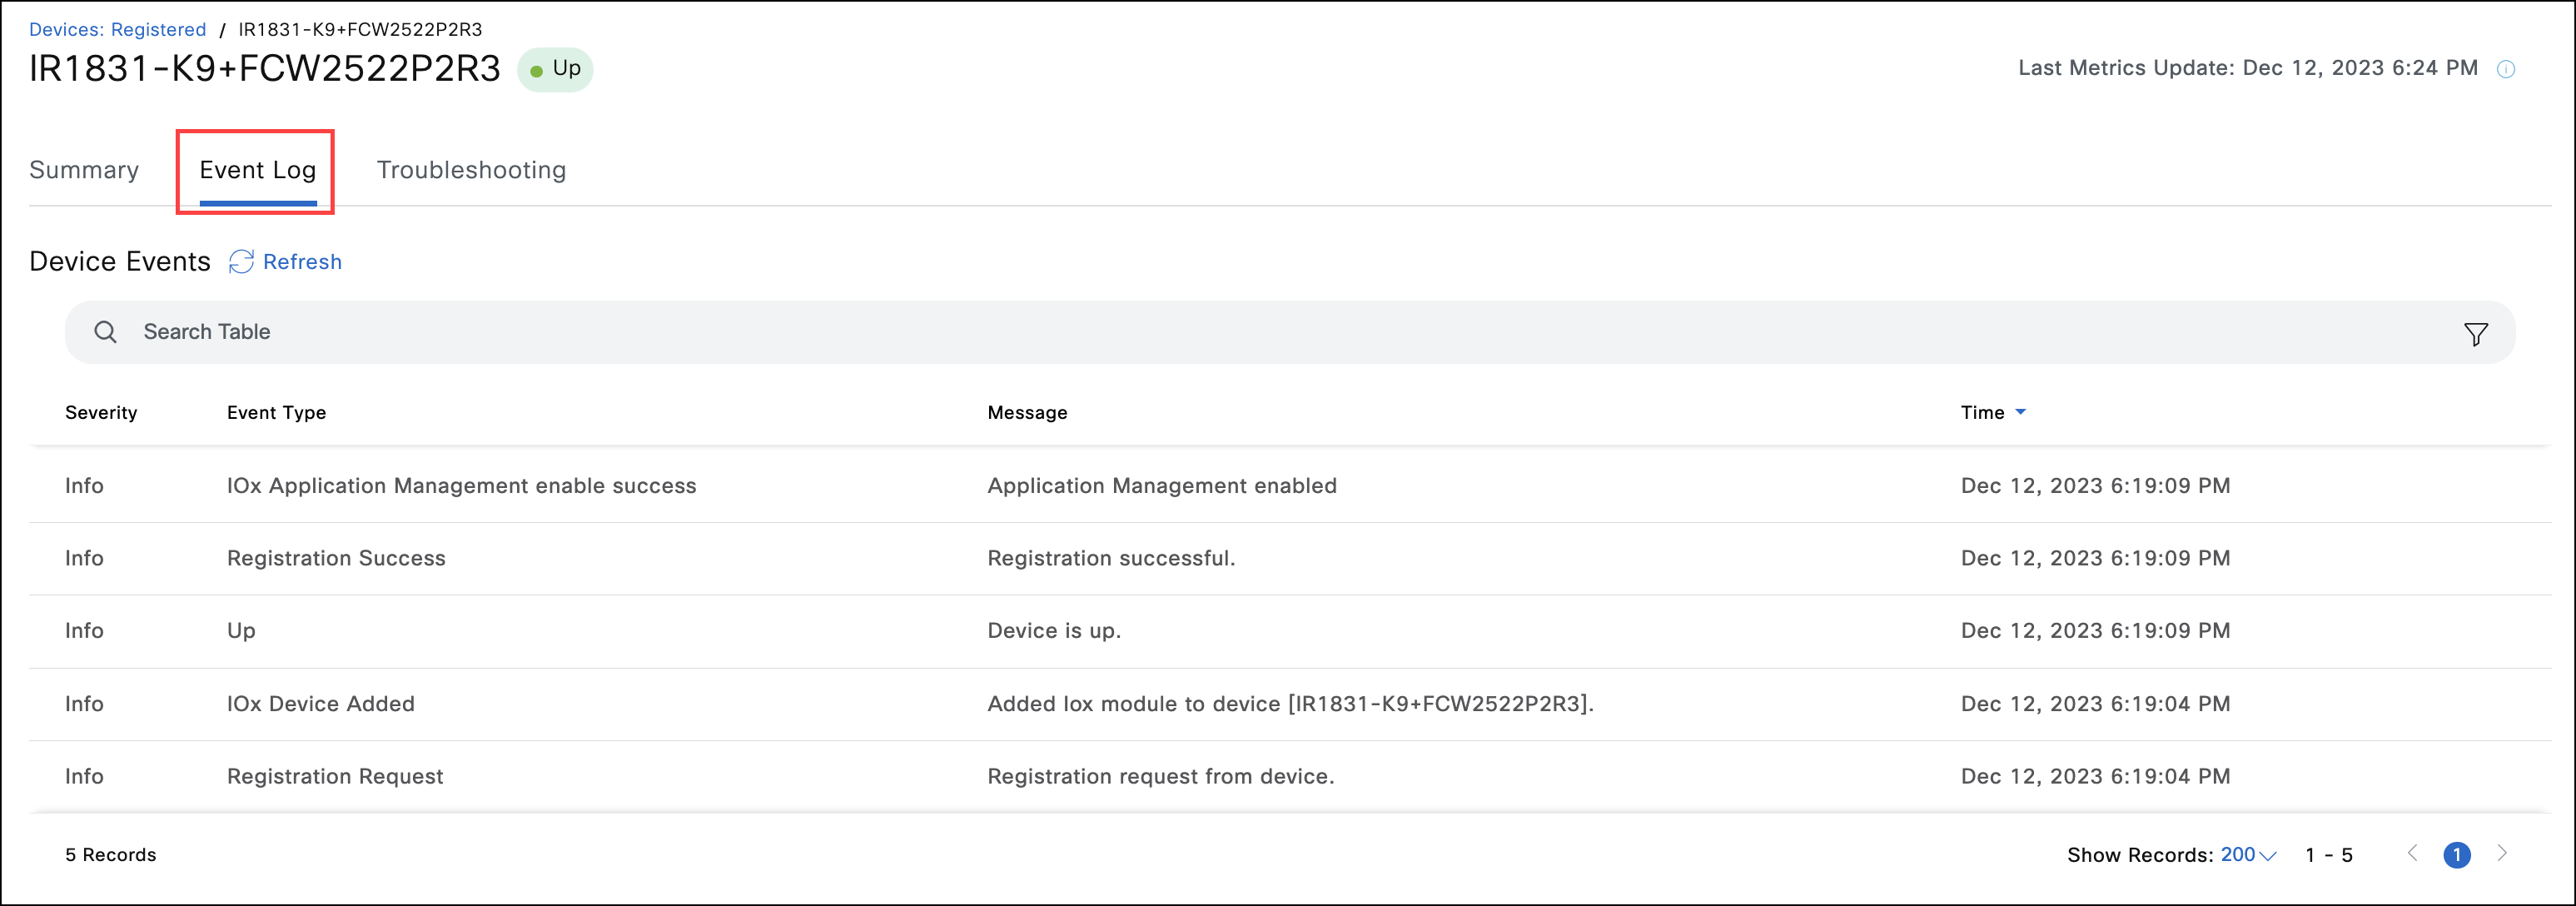Toggle the Time column sort arrow
The image size is (2576, 906).
click(2020, 412)
